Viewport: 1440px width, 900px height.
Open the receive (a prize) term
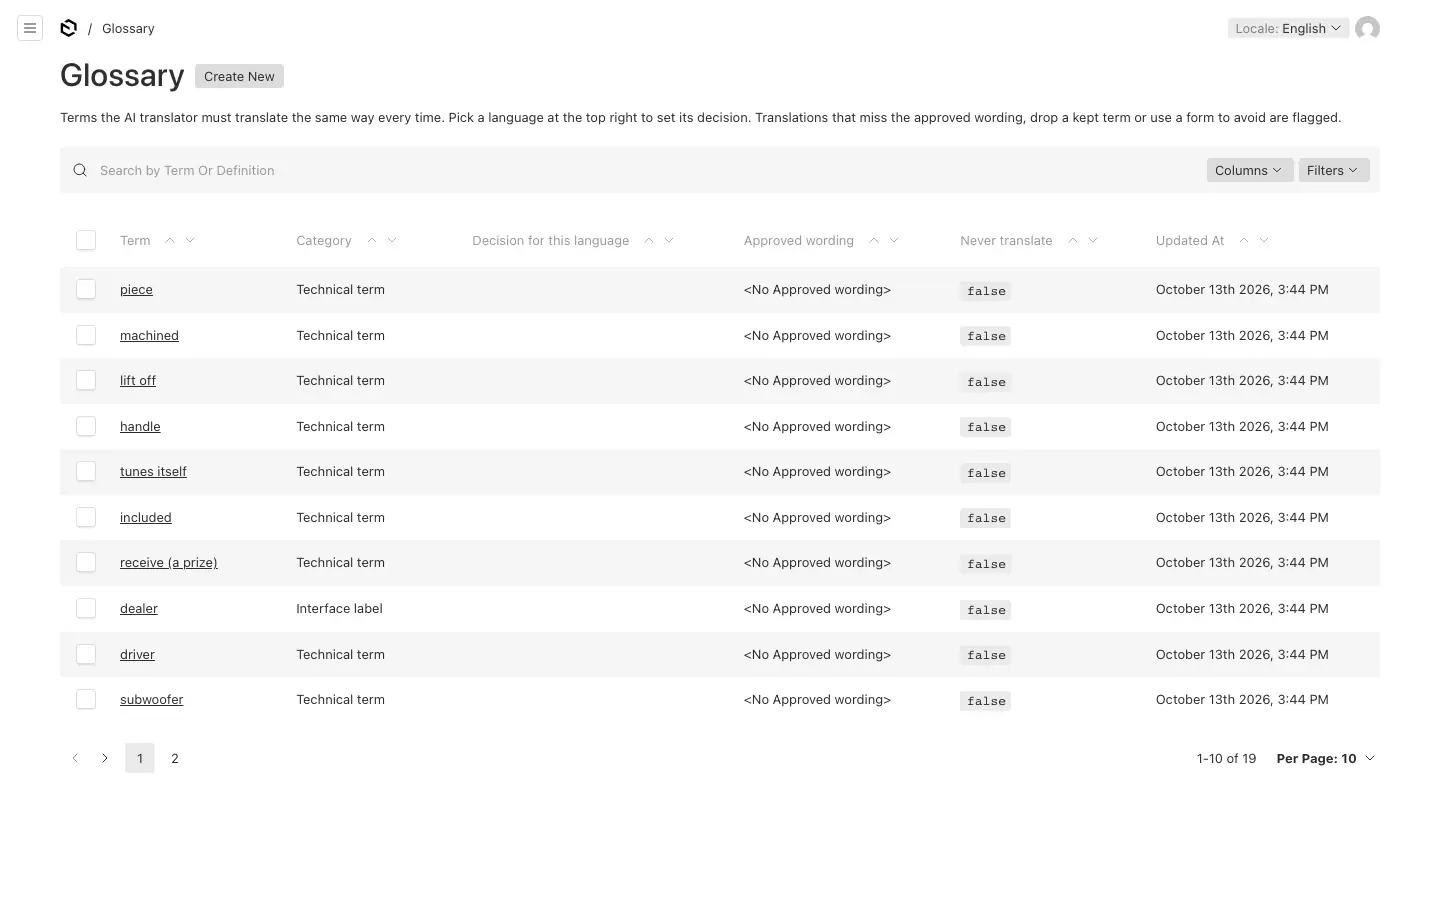click(x=169, y=562)
